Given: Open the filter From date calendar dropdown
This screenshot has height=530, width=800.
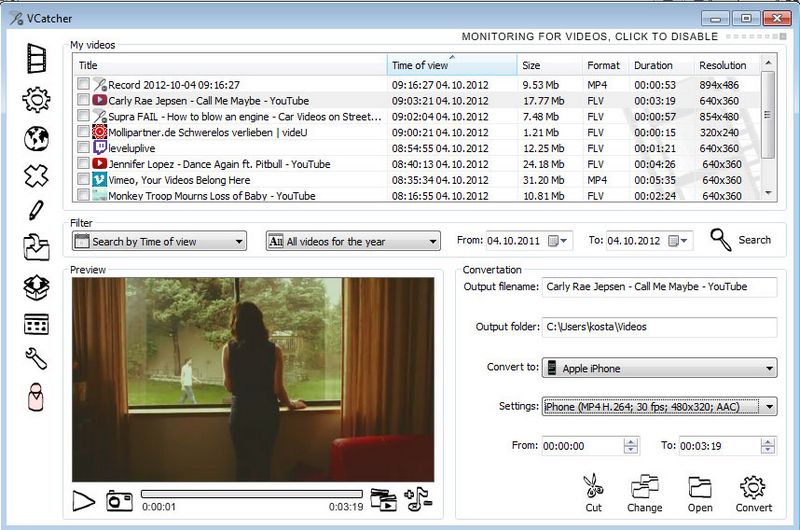Looking at the screenshot, I should point(558,241).
